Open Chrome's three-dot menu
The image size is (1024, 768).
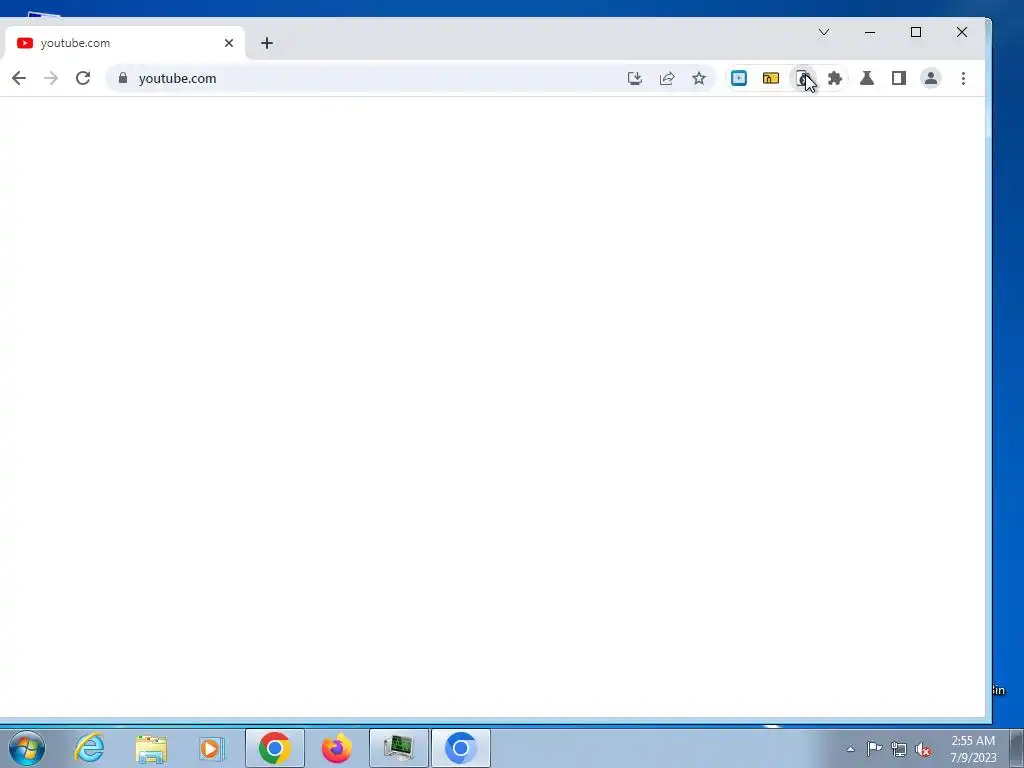963,78
